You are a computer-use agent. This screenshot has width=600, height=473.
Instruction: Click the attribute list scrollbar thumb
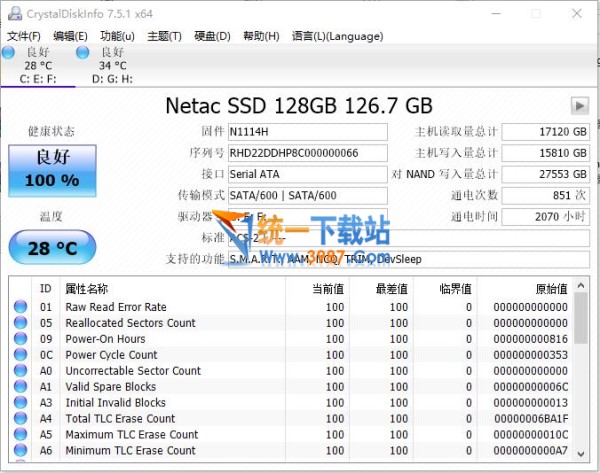(580, 318)
